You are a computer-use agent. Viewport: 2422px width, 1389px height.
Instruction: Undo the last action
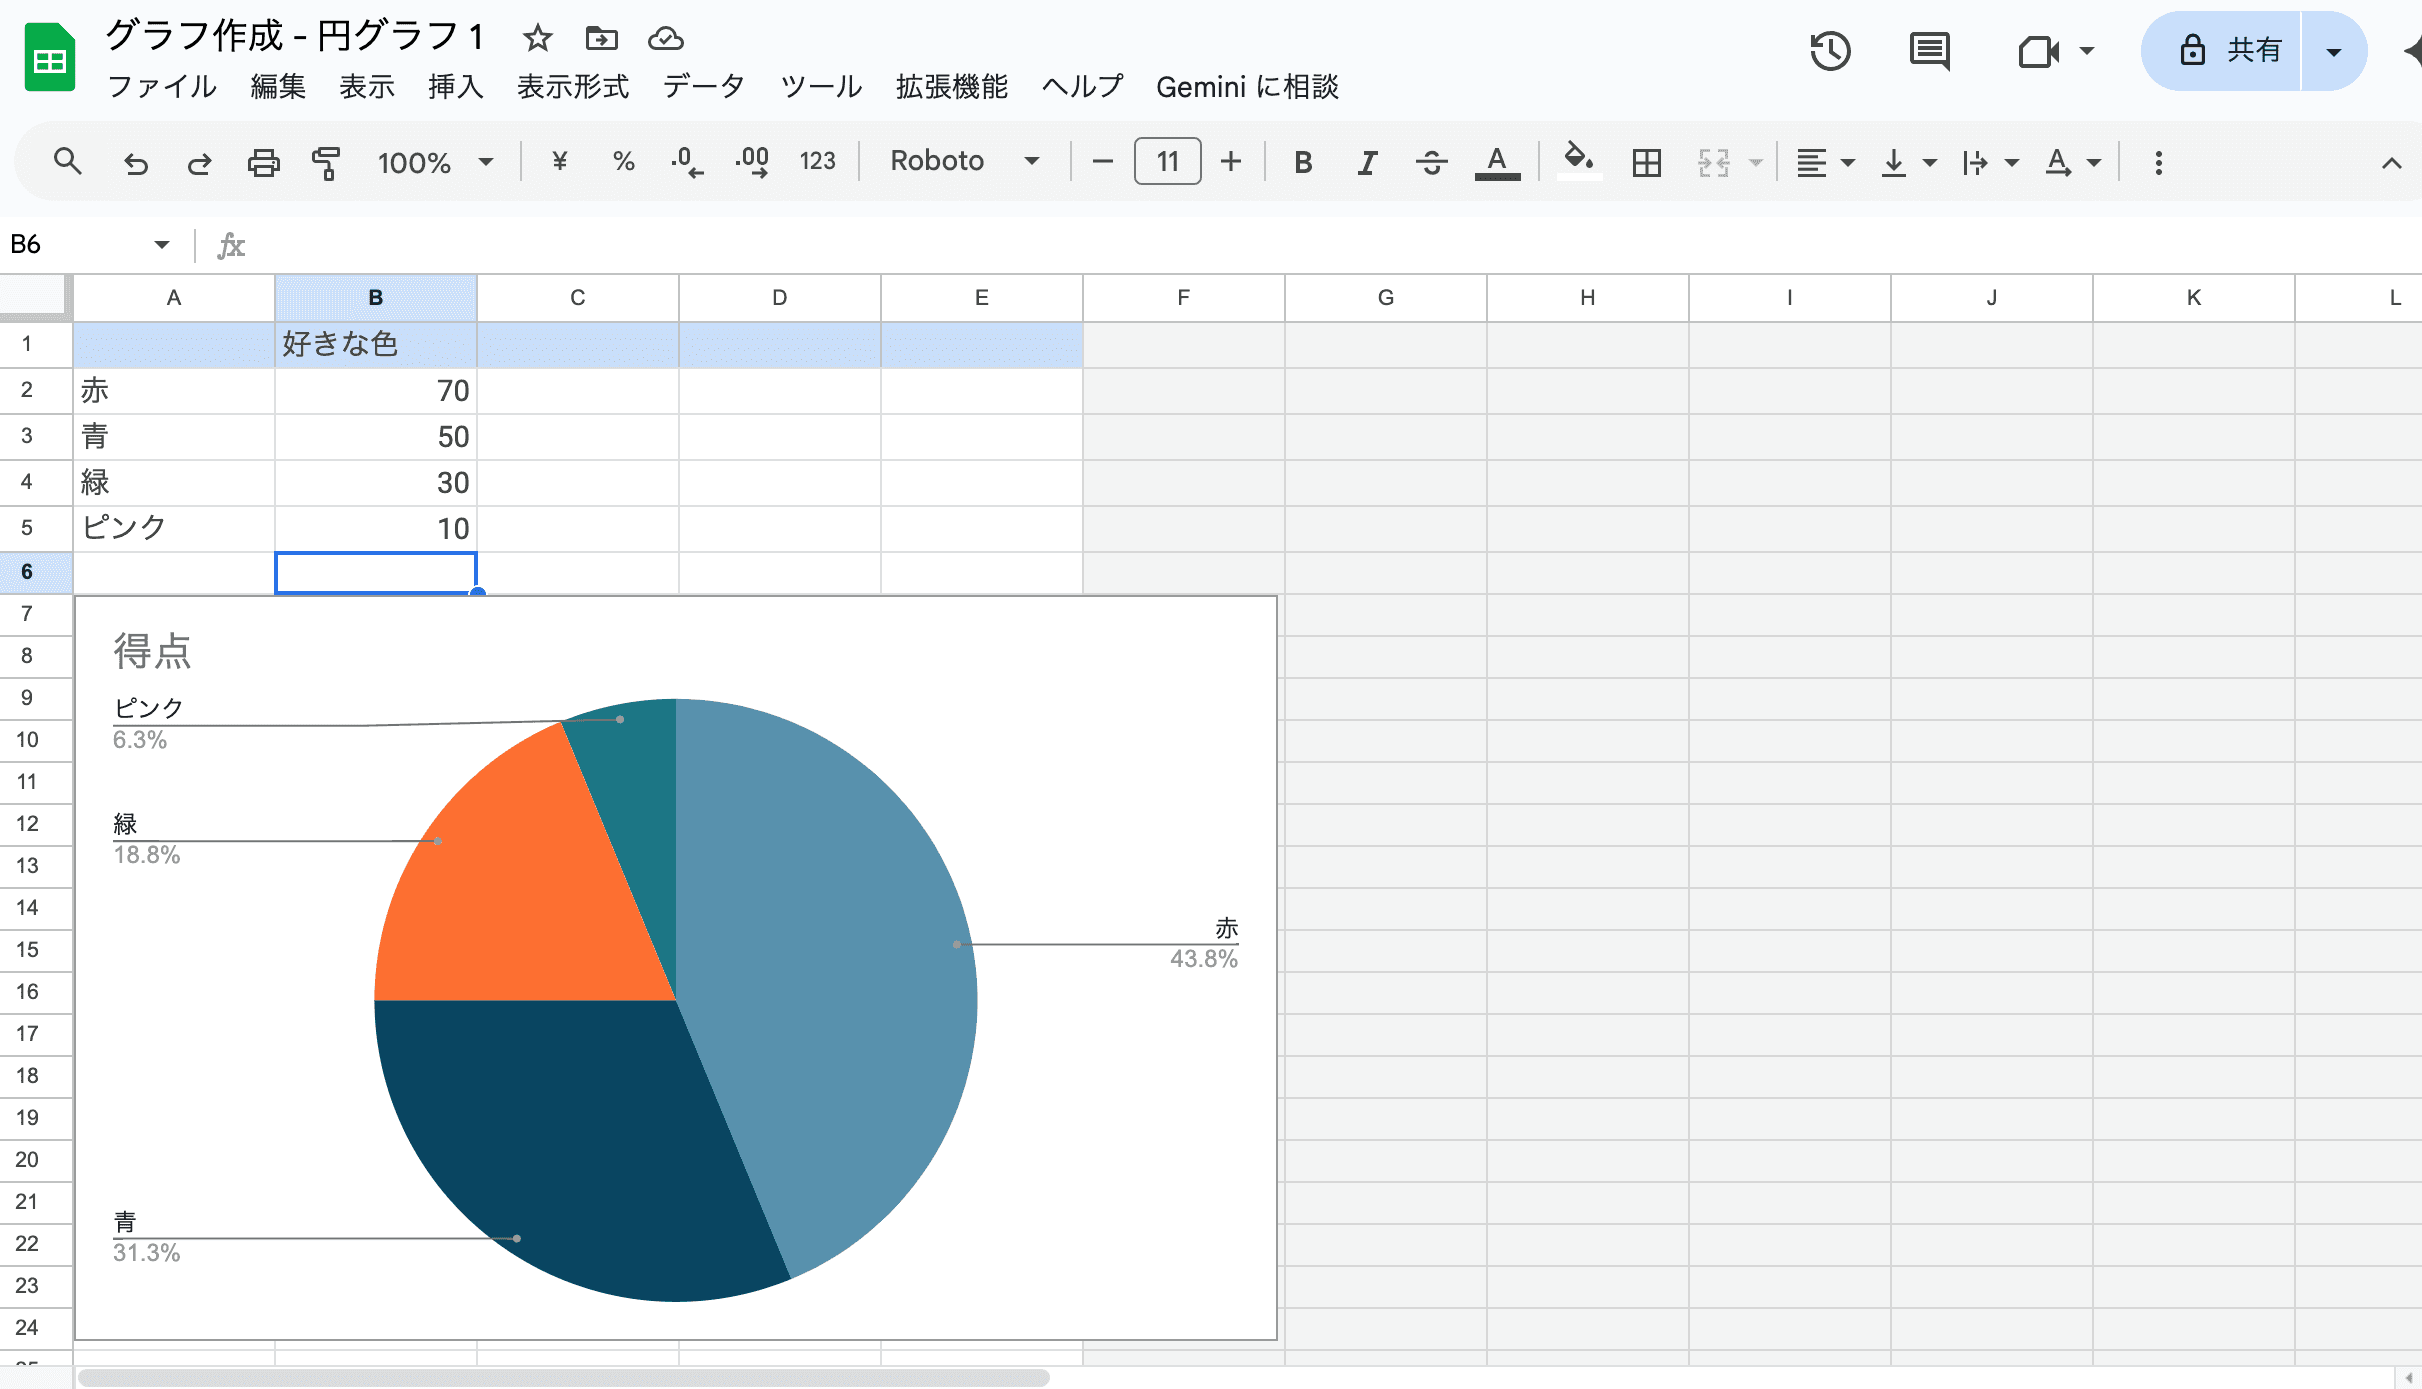click(x=137, y=161)
